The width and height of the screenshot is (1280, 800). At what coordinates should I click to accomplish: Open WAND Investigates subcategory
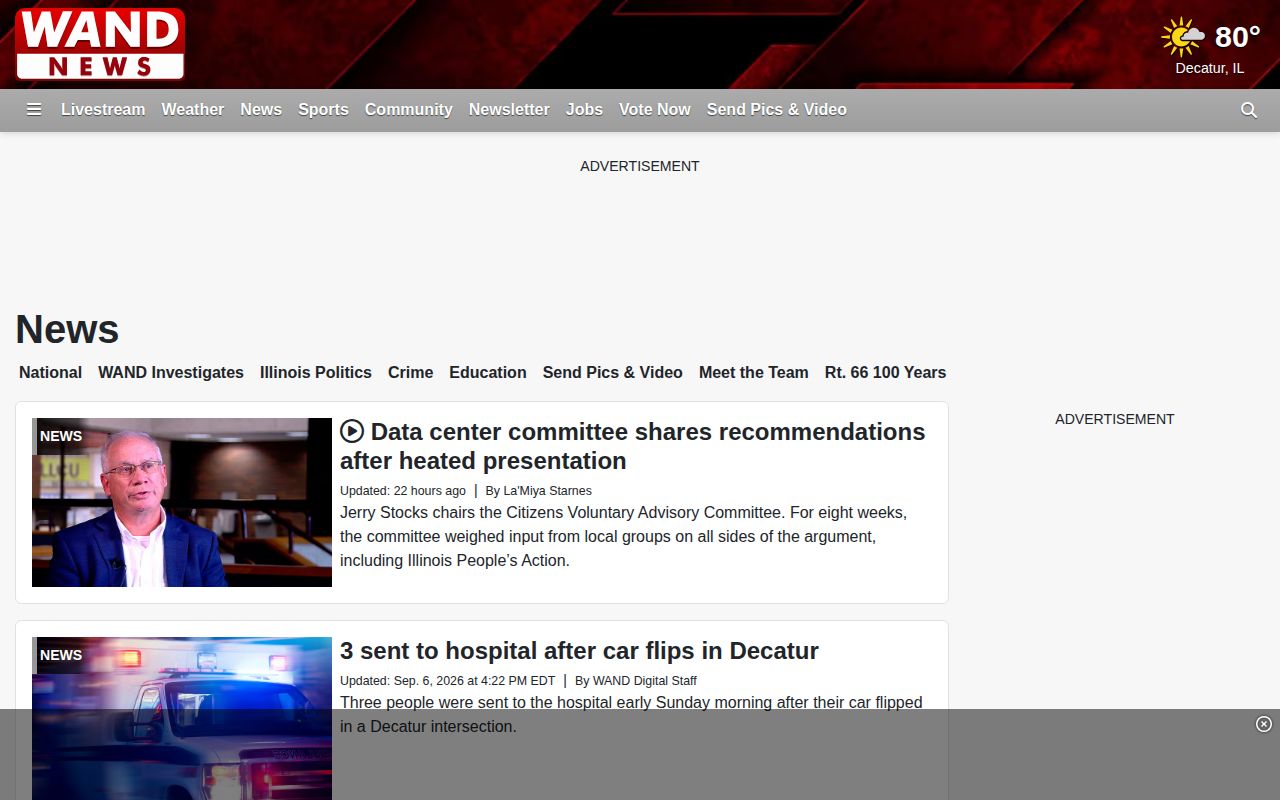coord(171,372)
